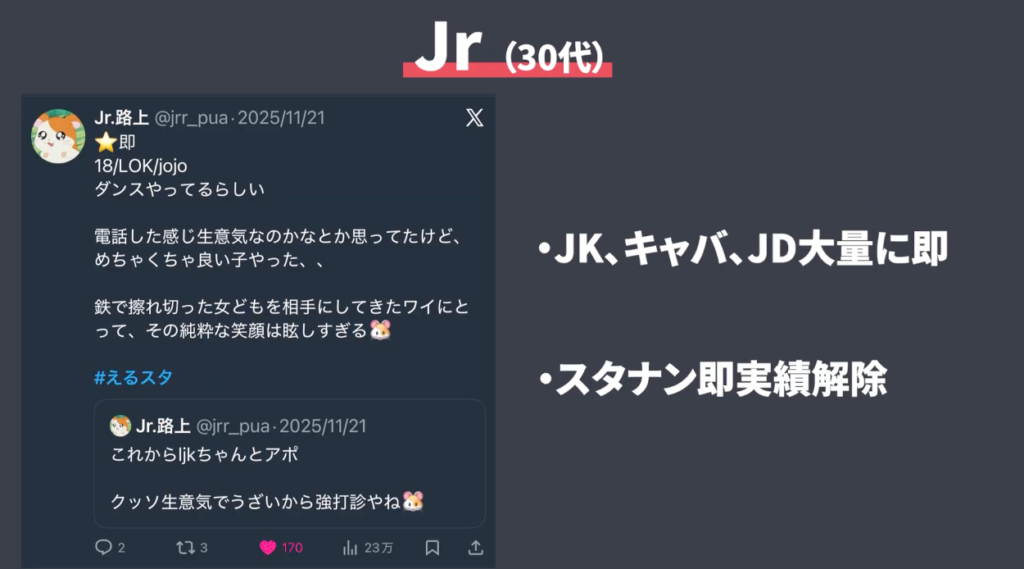Toggle the bookmark icon under the tweet
Viewport: 1024px width, 569px height.
tap(432, 547)
